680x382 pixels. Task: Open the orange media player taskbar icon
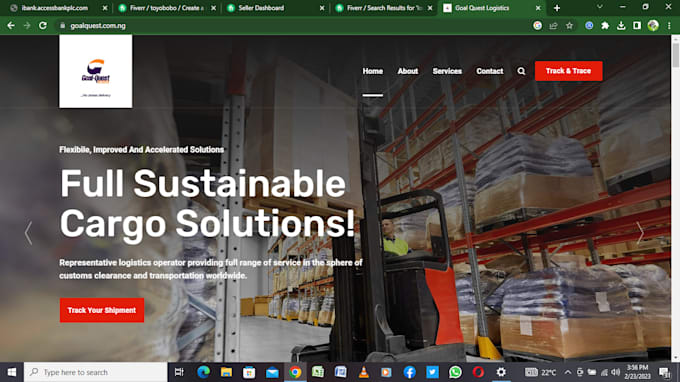386,372
